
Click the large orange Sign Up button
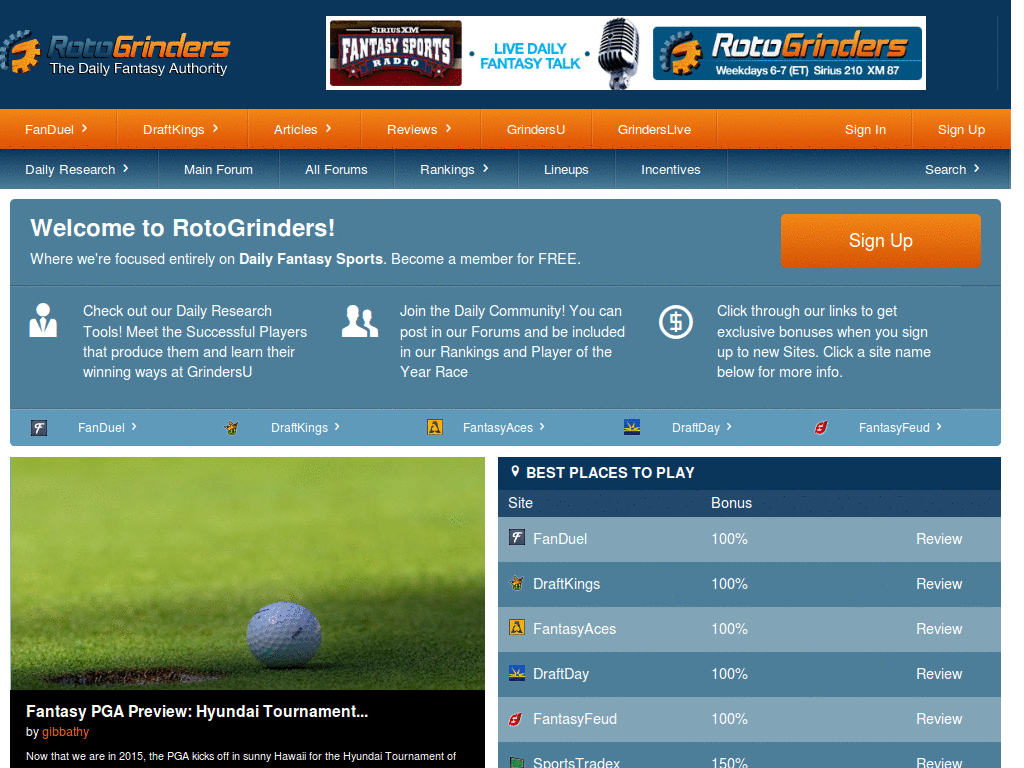click(880, 240)
